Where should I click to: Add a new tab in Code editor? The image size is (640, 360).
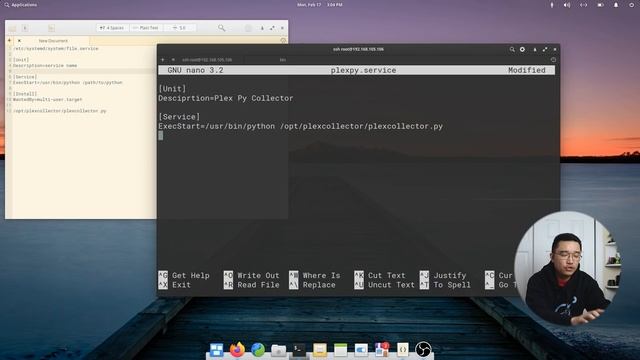[x=9, y=40]
